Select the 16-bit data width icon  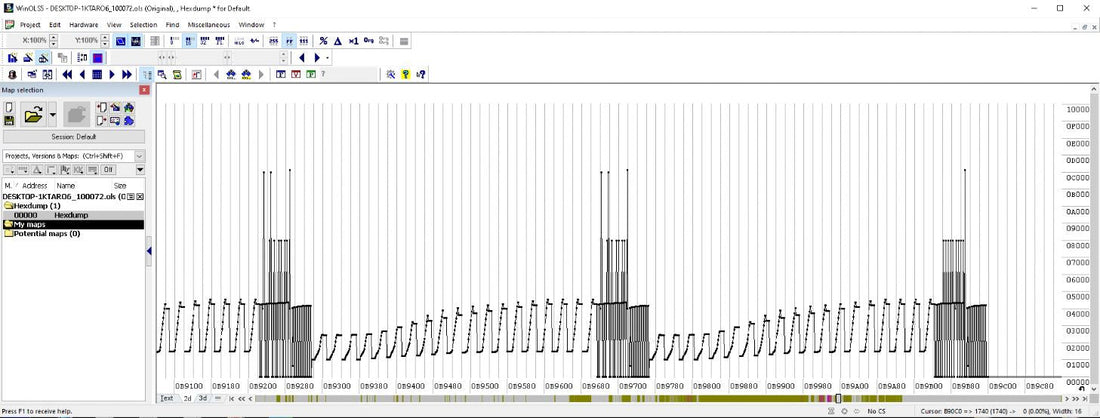(x=189, y=41)
